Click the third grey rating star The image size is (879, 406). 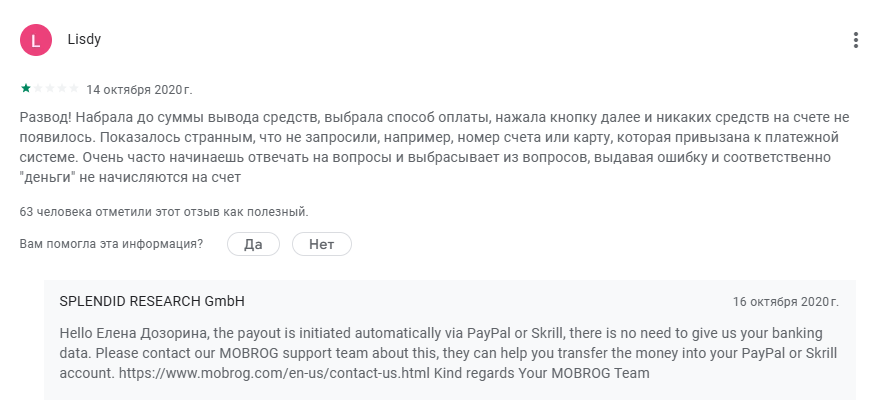pyautogui.click(x=50, y=87)
